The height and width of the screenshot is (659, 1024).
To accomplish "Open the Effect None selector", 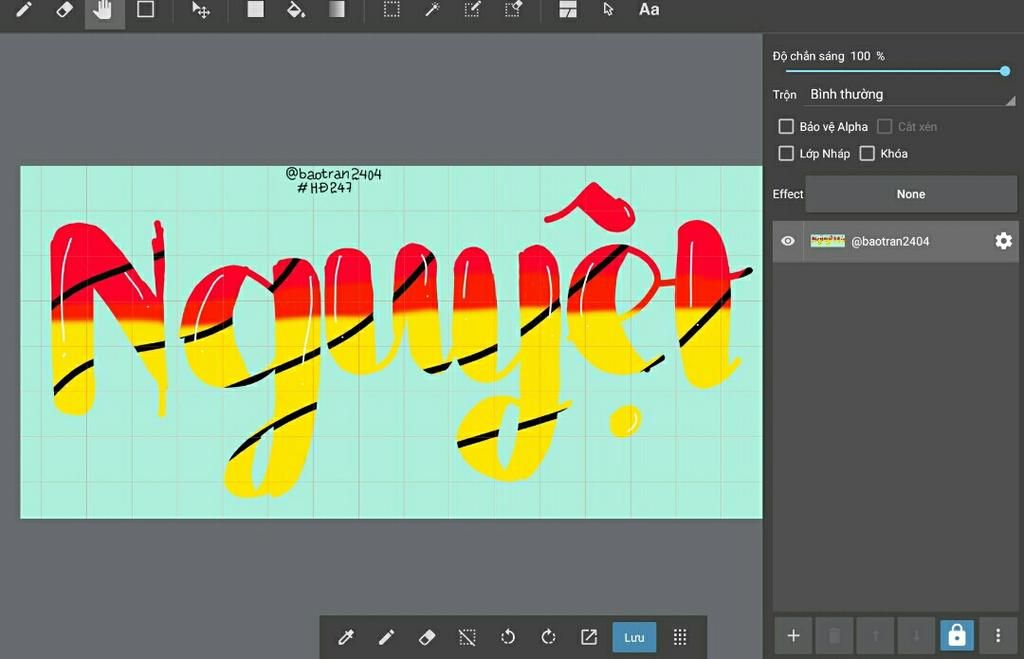I will (911, 194).
